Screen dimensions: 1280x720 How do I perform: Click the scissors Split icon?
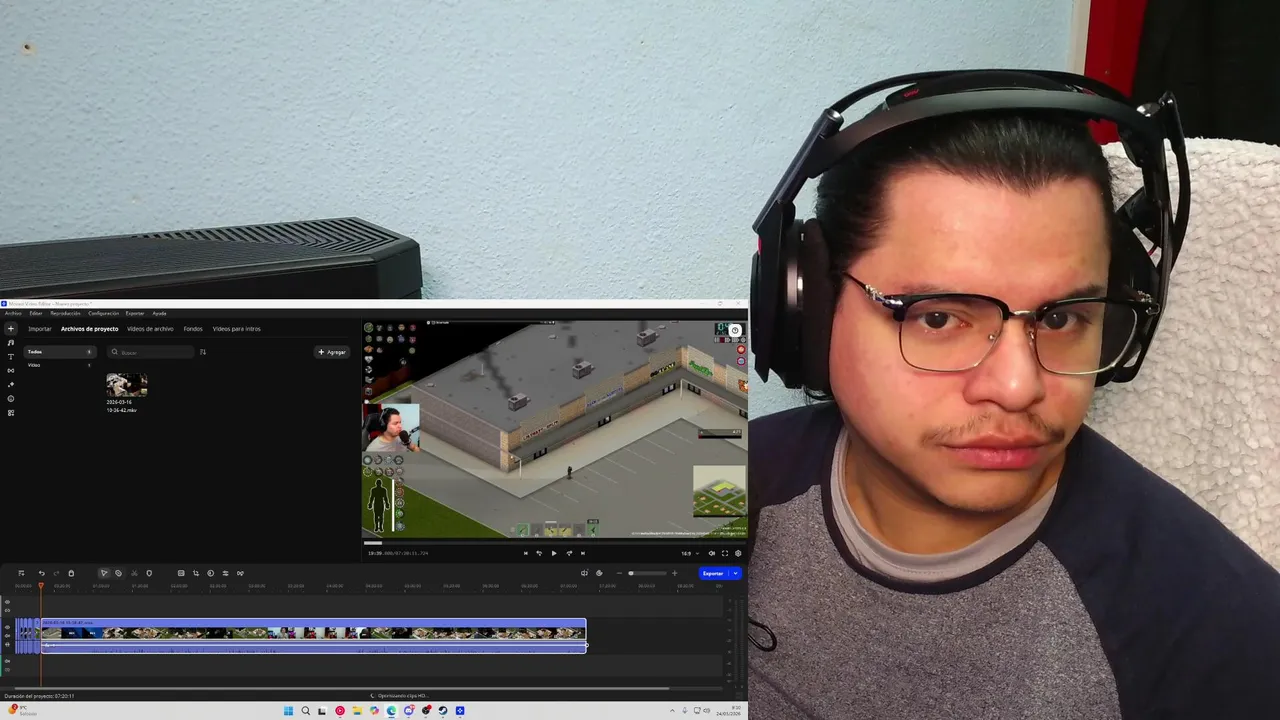pyautogui.click(x=134, y=573)
